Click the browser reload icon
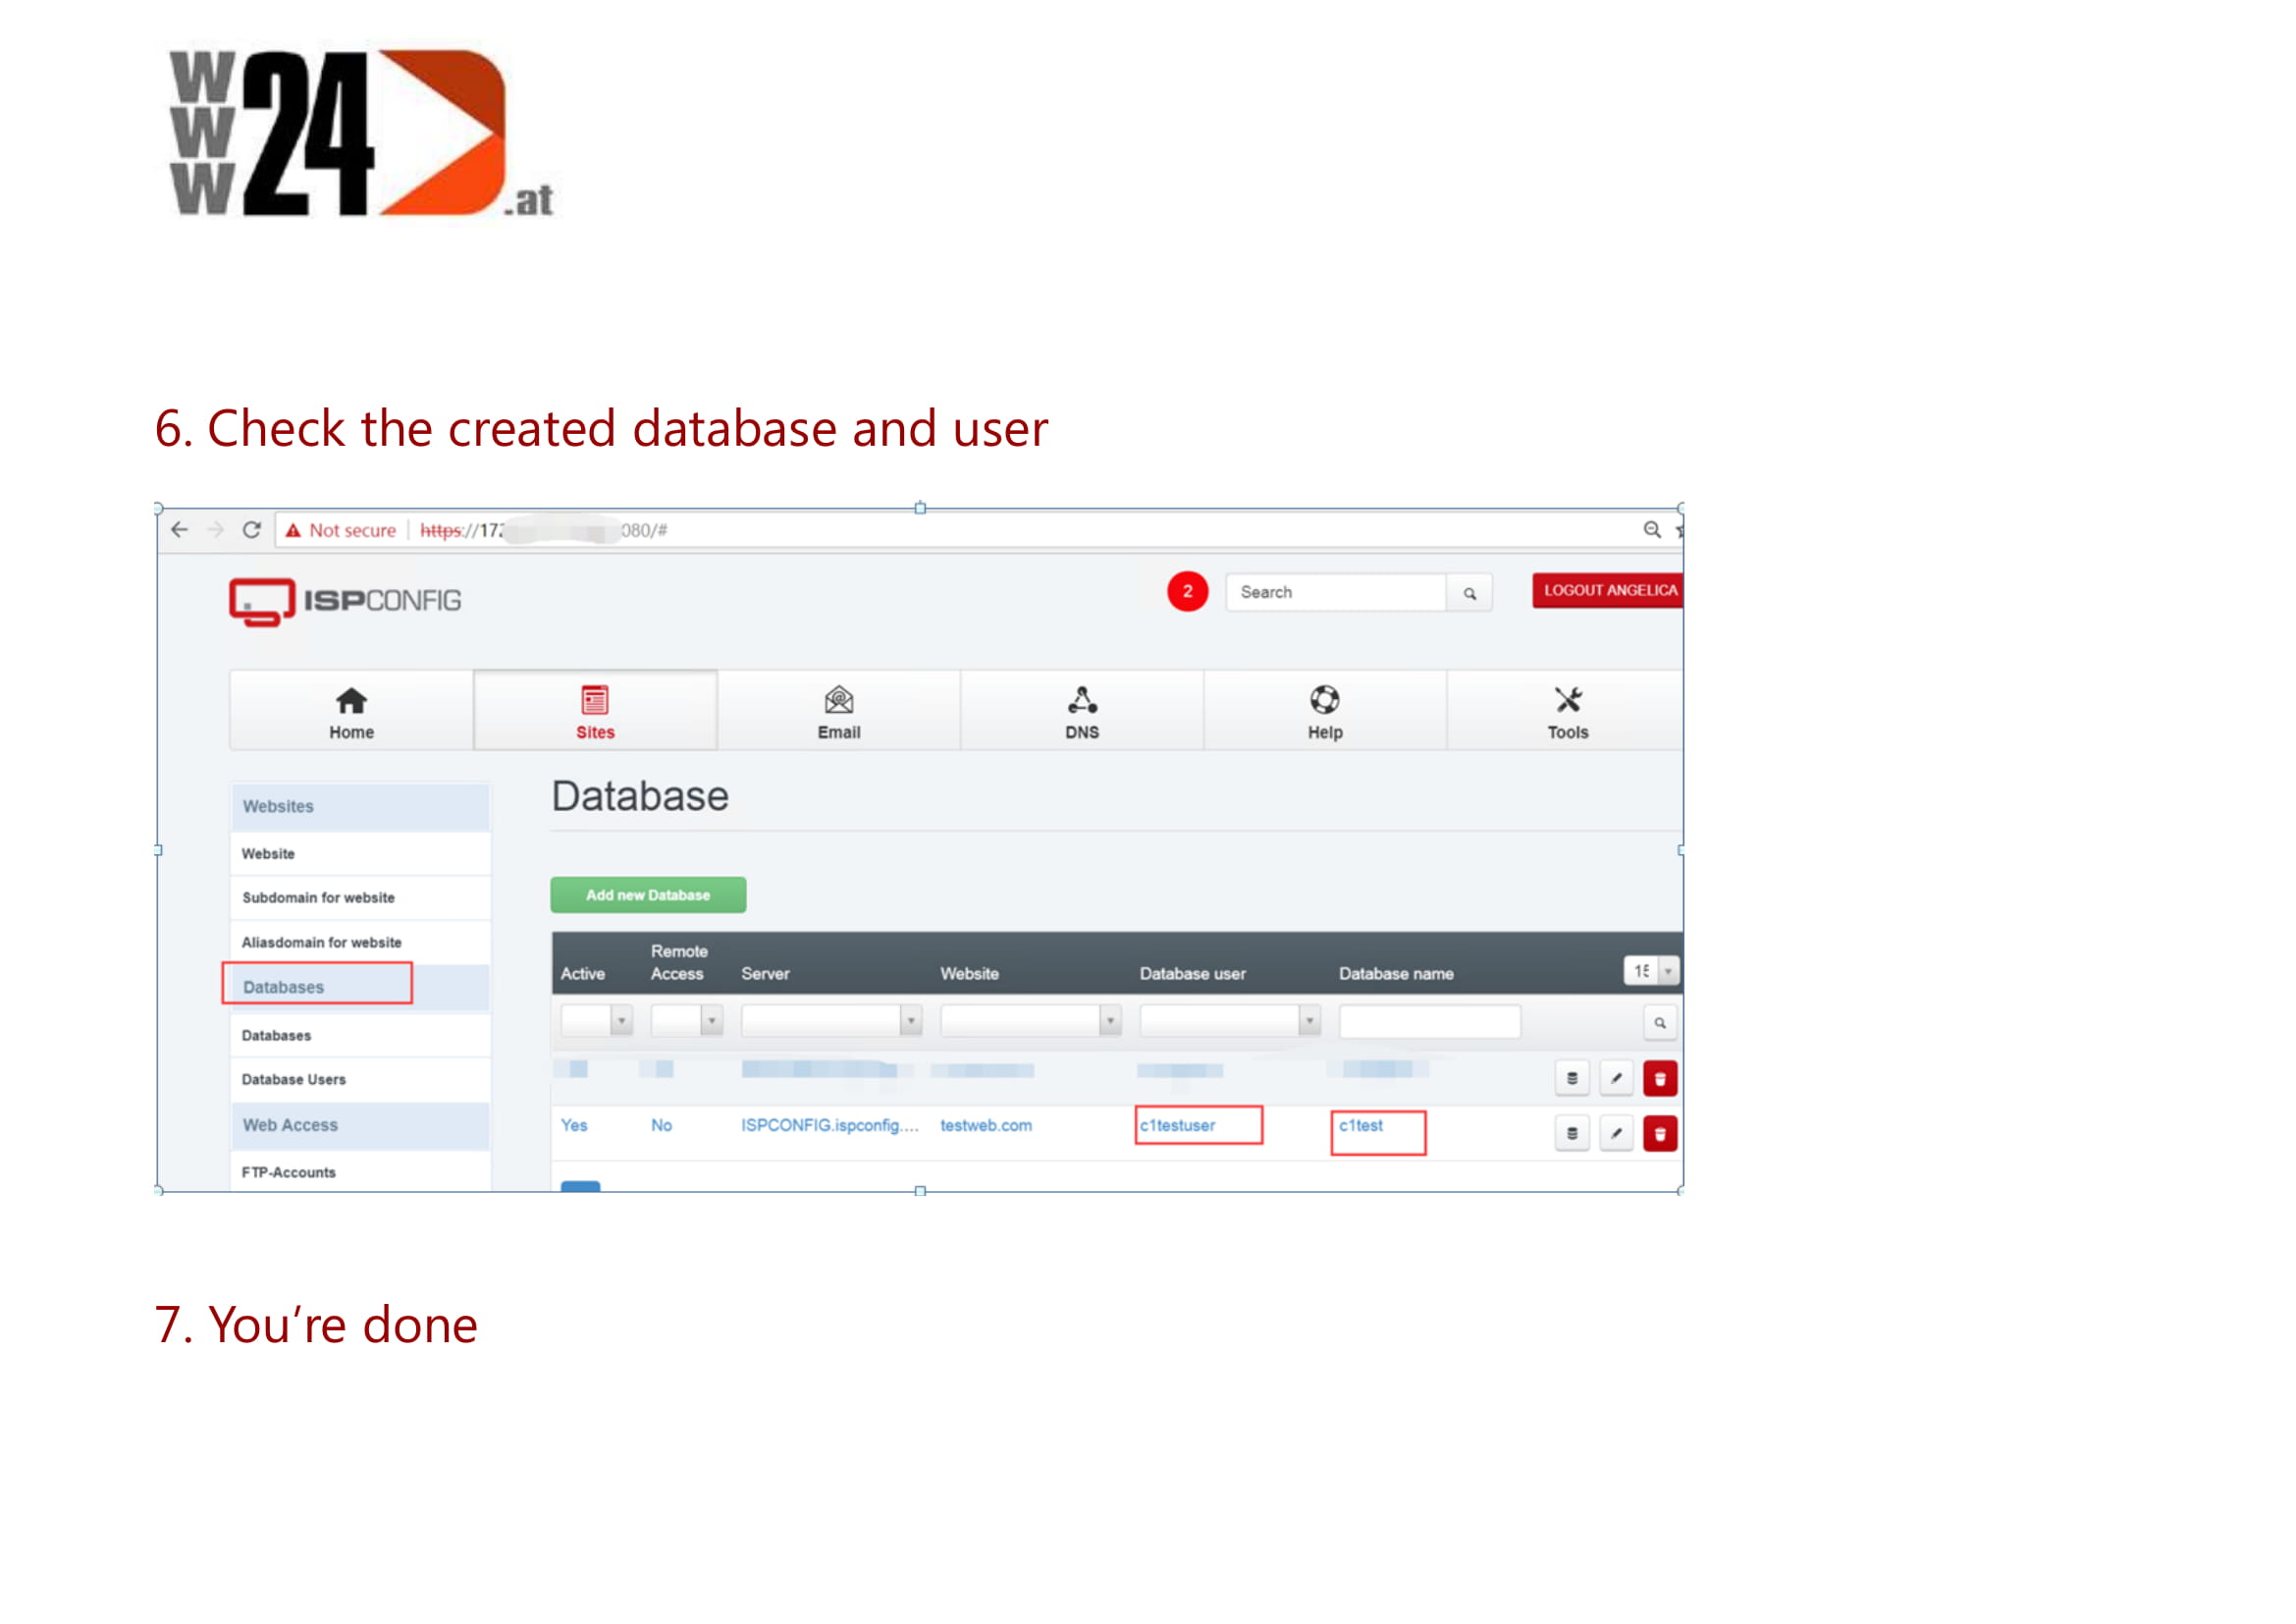 point(252,530)
